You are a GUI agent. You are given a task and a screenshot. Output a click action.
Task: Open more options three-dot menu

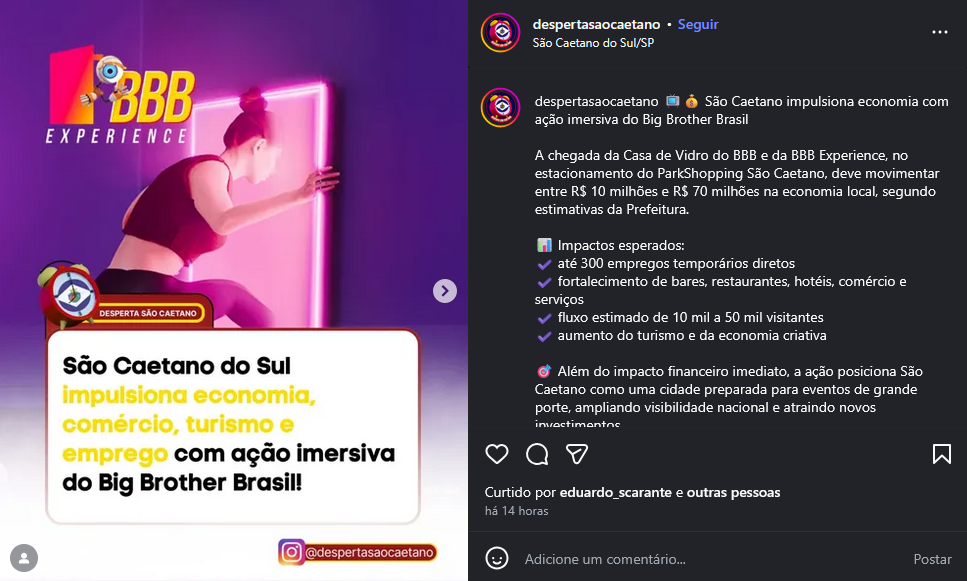click(939, 32)
